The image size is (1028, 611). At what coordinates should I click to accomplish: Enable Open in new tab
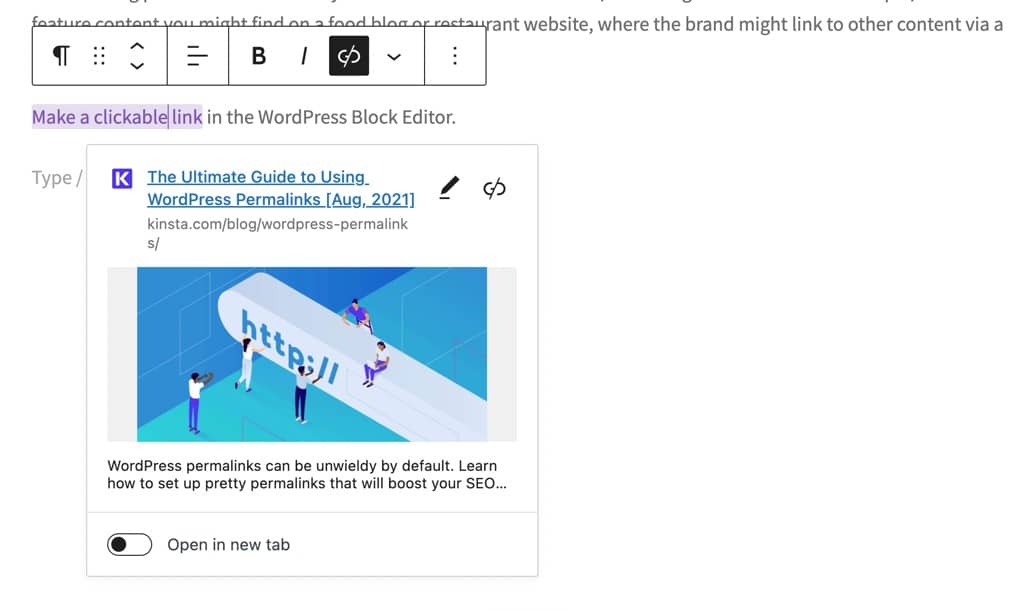128,544
